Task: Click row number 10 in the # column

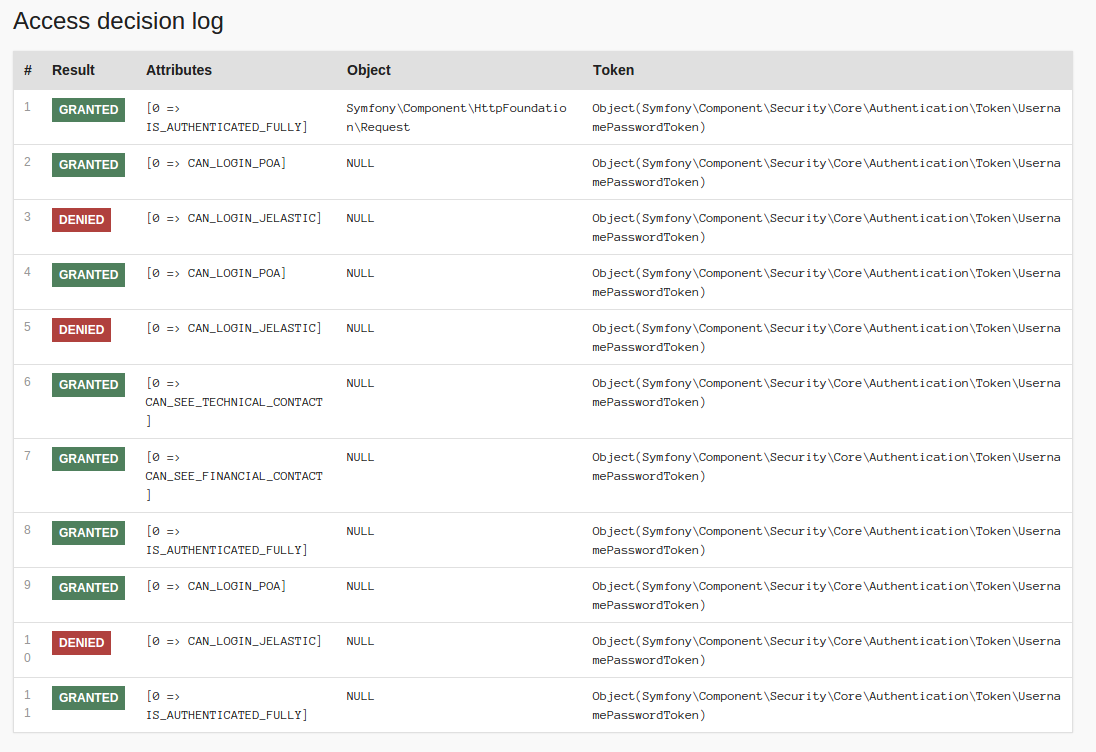Action: [x=27, y=649]
